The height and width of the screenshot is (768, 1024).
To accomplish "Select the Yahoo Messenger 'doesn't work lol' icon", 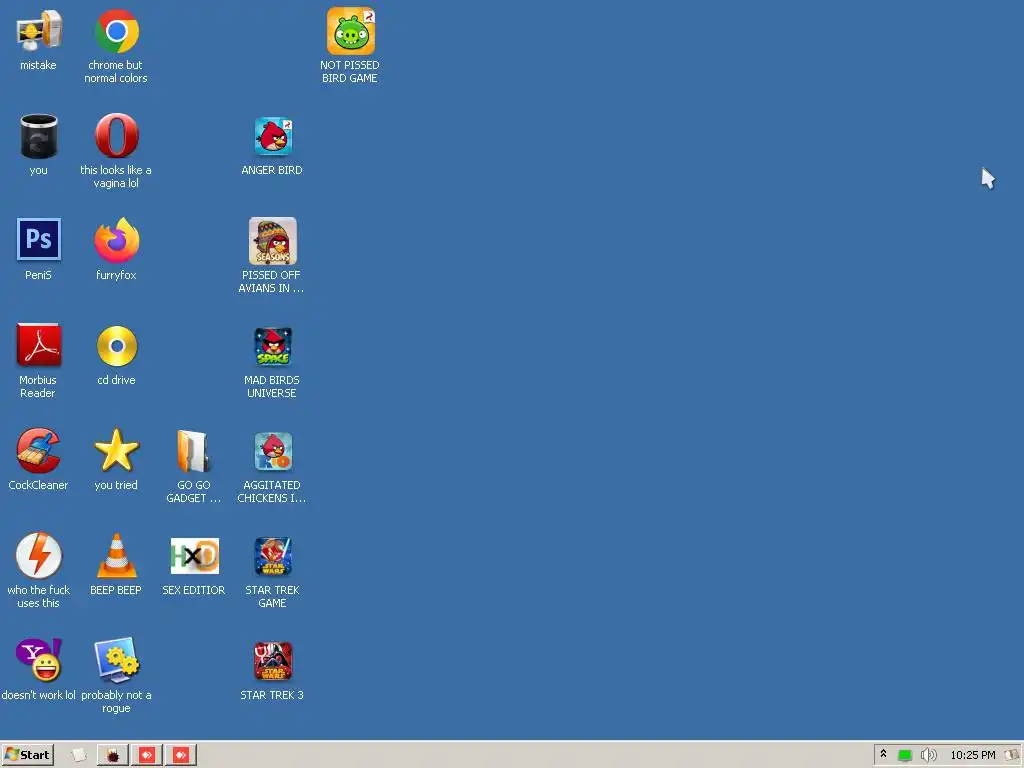I will pos(39,660).
